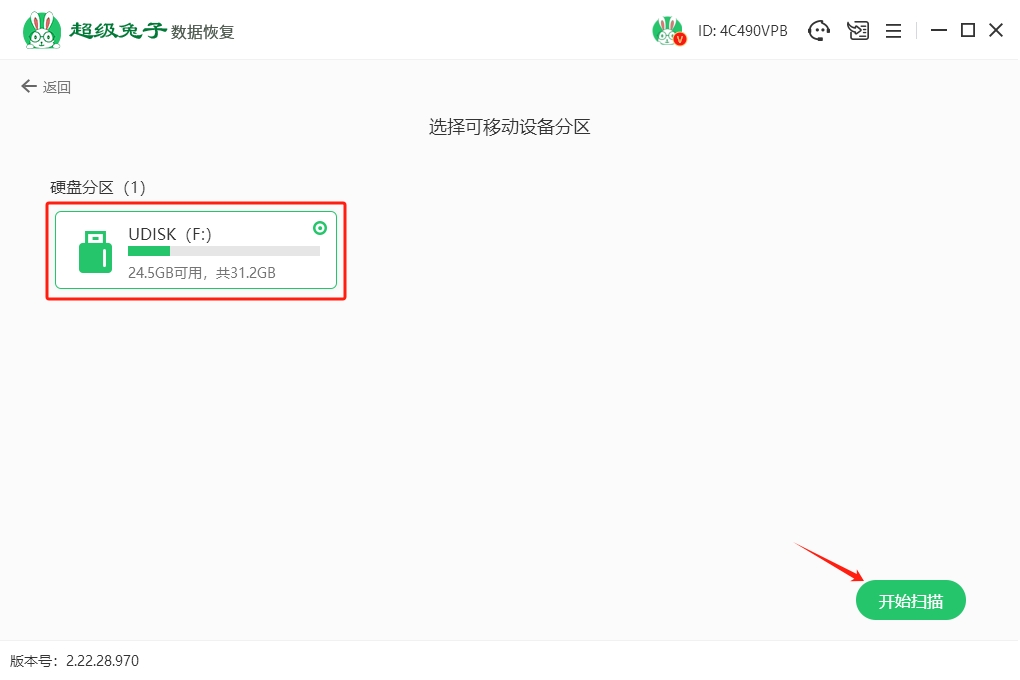Select the UDISK (F:) partition name
Screen dimensions: 1020x680
click(x=170, y=234)
